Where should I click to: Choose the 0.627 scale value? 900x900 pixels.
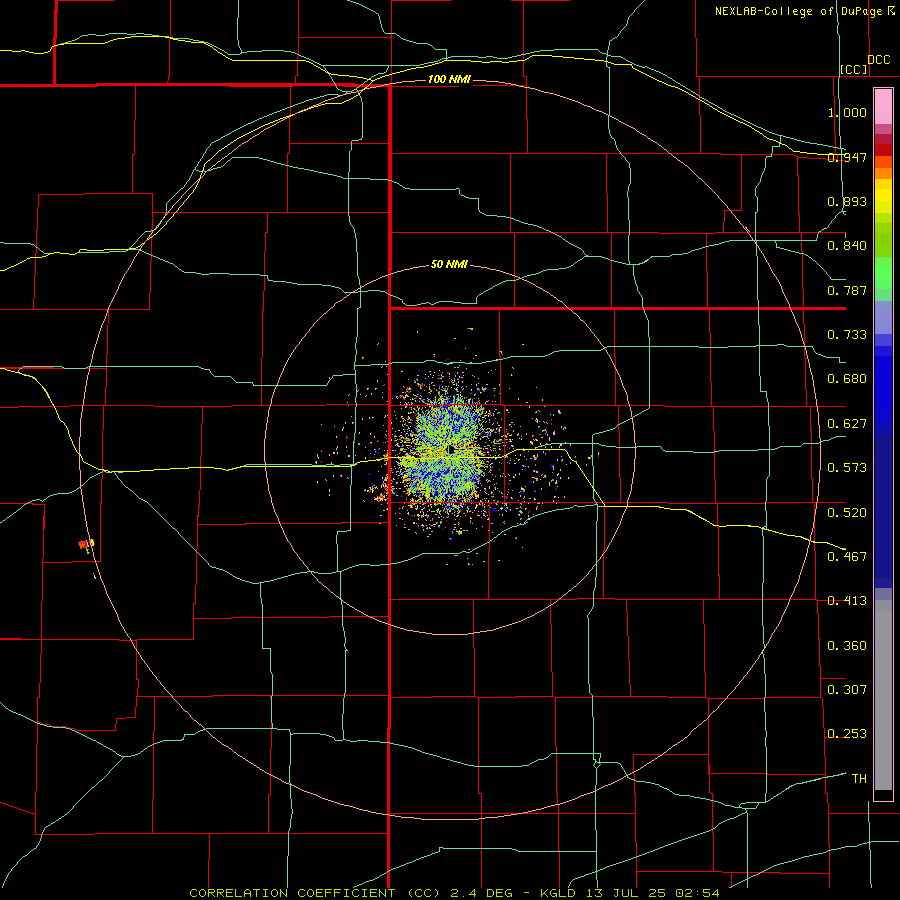click(x=847, y=424)
